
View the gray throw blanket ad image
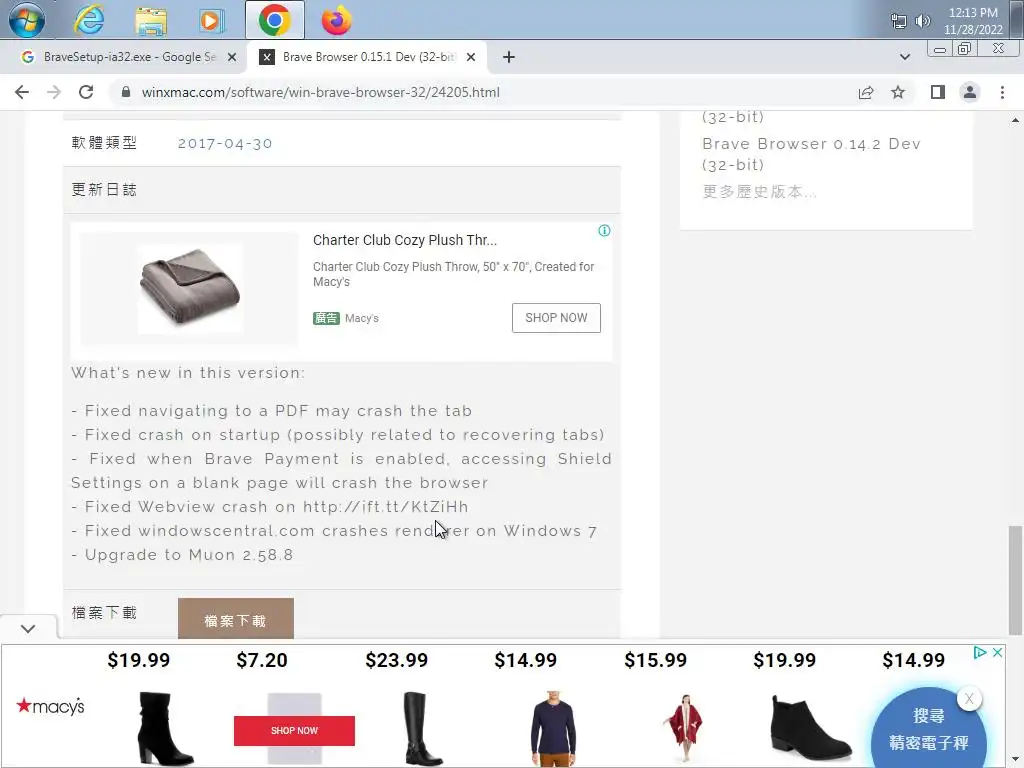[x=189, y=289]
